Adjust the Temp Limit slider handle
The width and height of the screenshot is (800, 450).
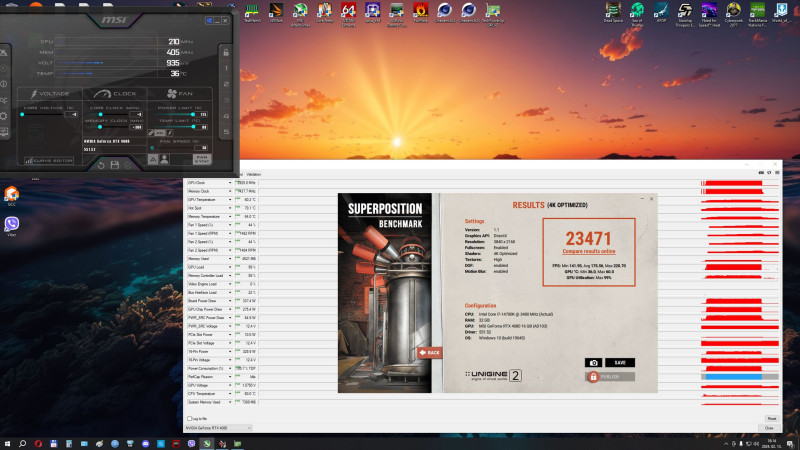193,127
